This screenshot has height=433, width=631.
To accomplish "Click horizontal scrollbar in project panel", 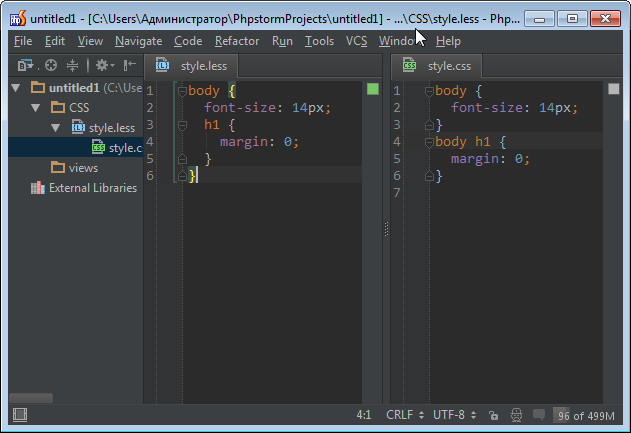I will [x=31, y=398].
